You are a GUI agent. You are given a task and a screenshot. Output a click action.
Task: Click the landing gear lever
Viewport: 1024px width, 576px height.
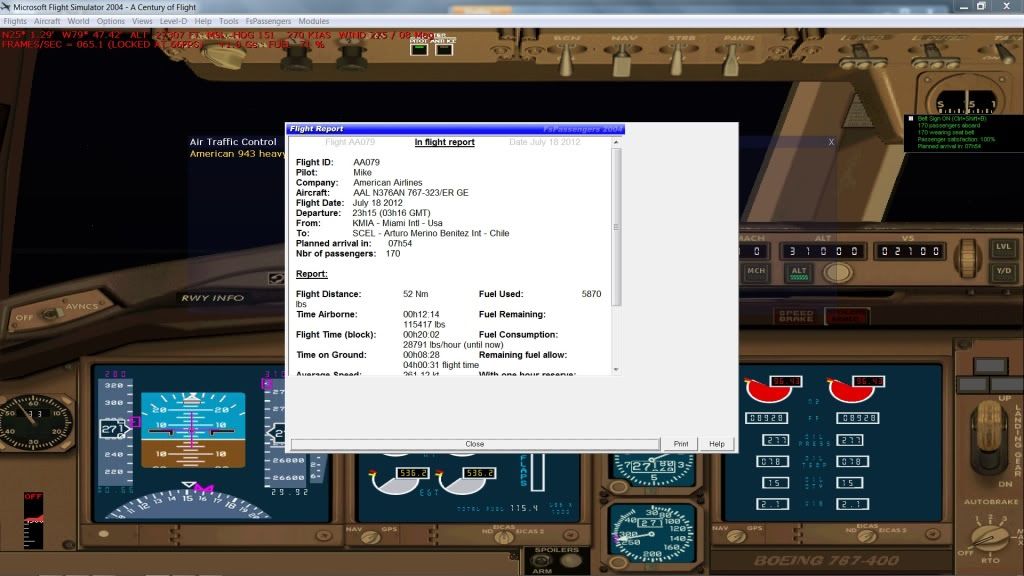(987, 438)
